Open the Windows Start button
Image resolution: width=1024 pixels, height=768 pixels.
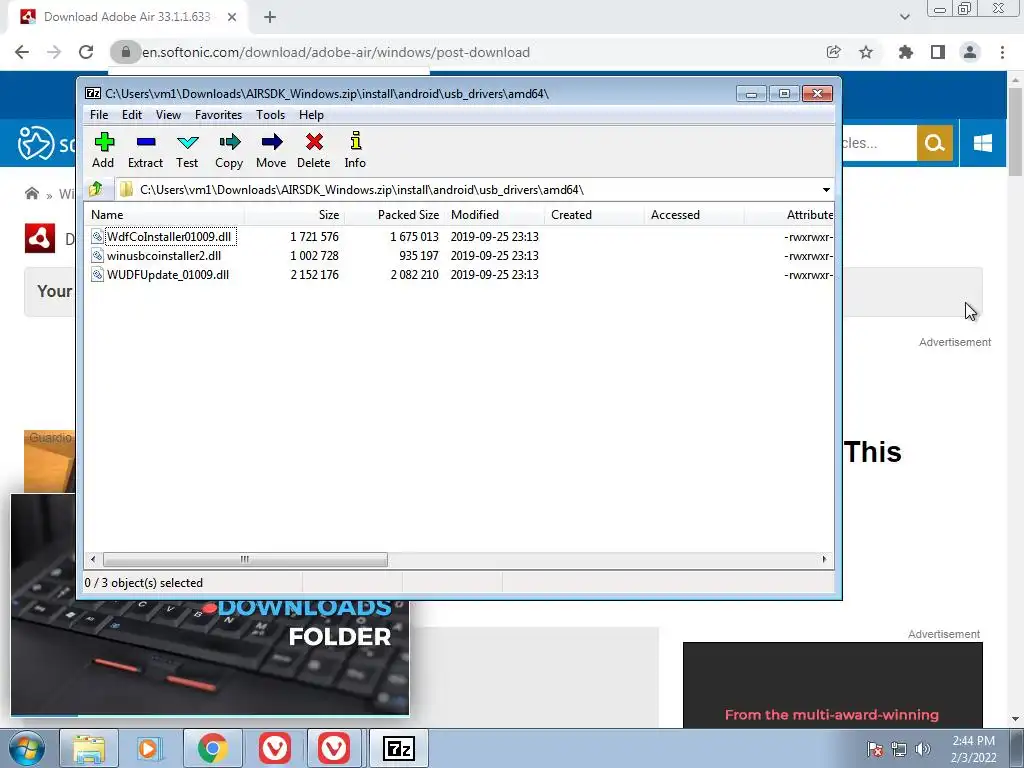click(26, 748)
